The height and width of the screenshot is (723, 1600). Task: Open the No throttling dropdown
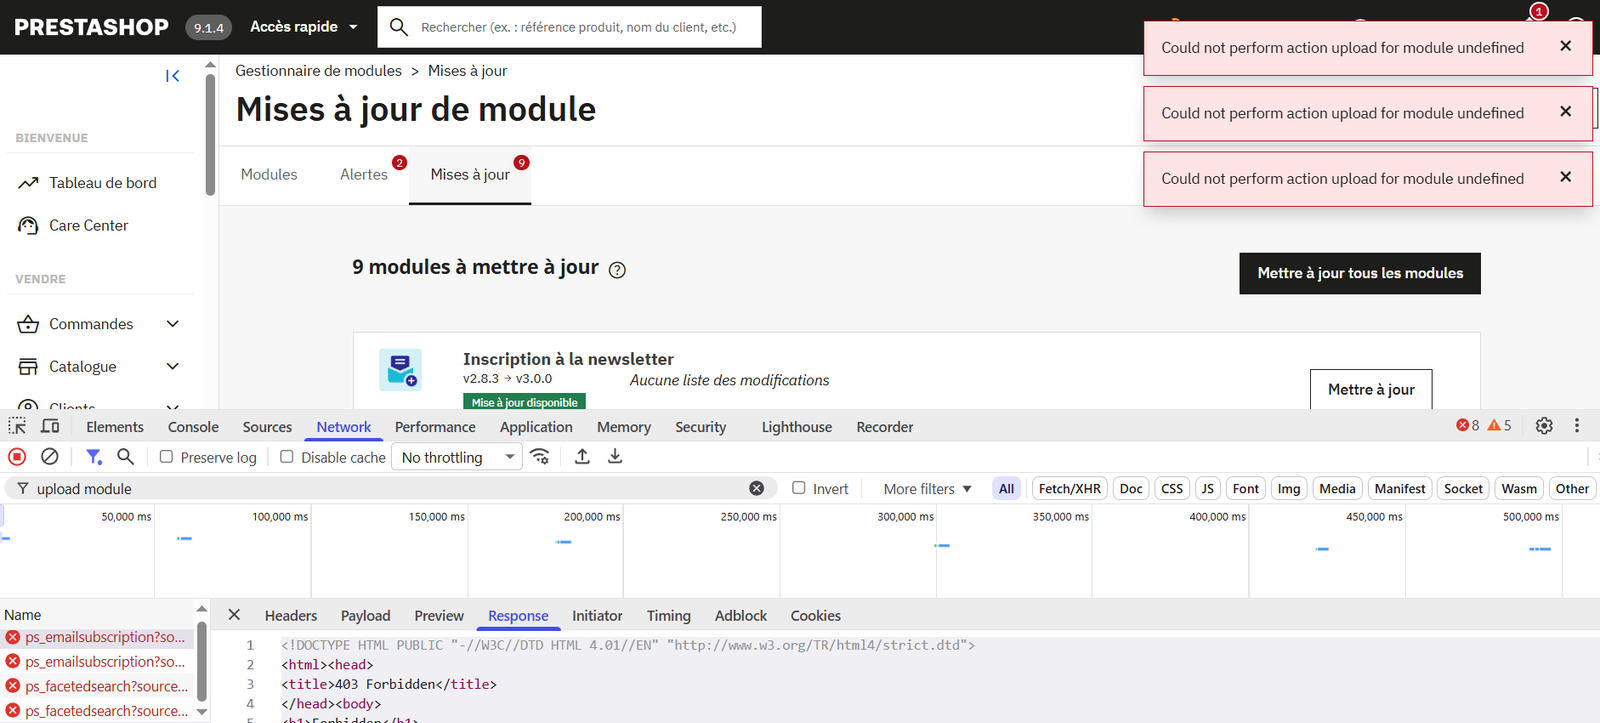[x=458, y=458]
